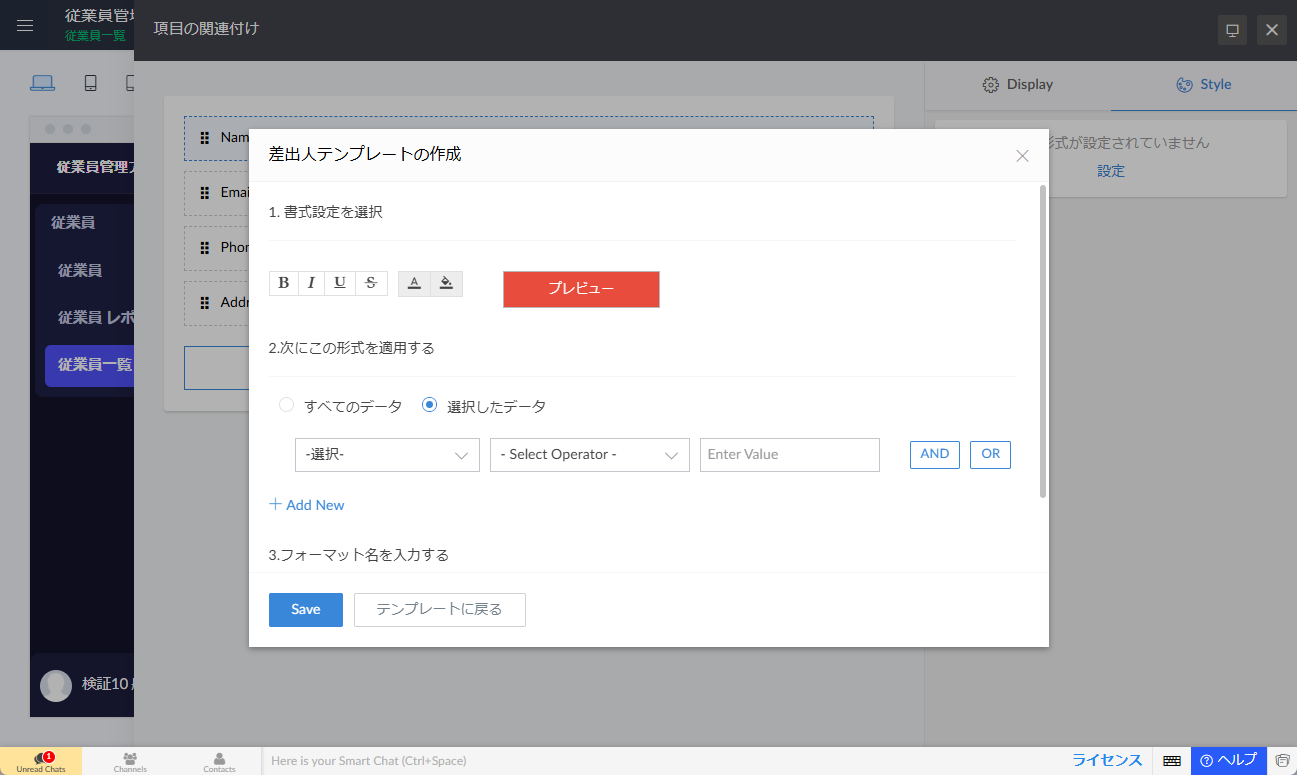
Task: Open the background fill color picker
Action: (447, 283)
